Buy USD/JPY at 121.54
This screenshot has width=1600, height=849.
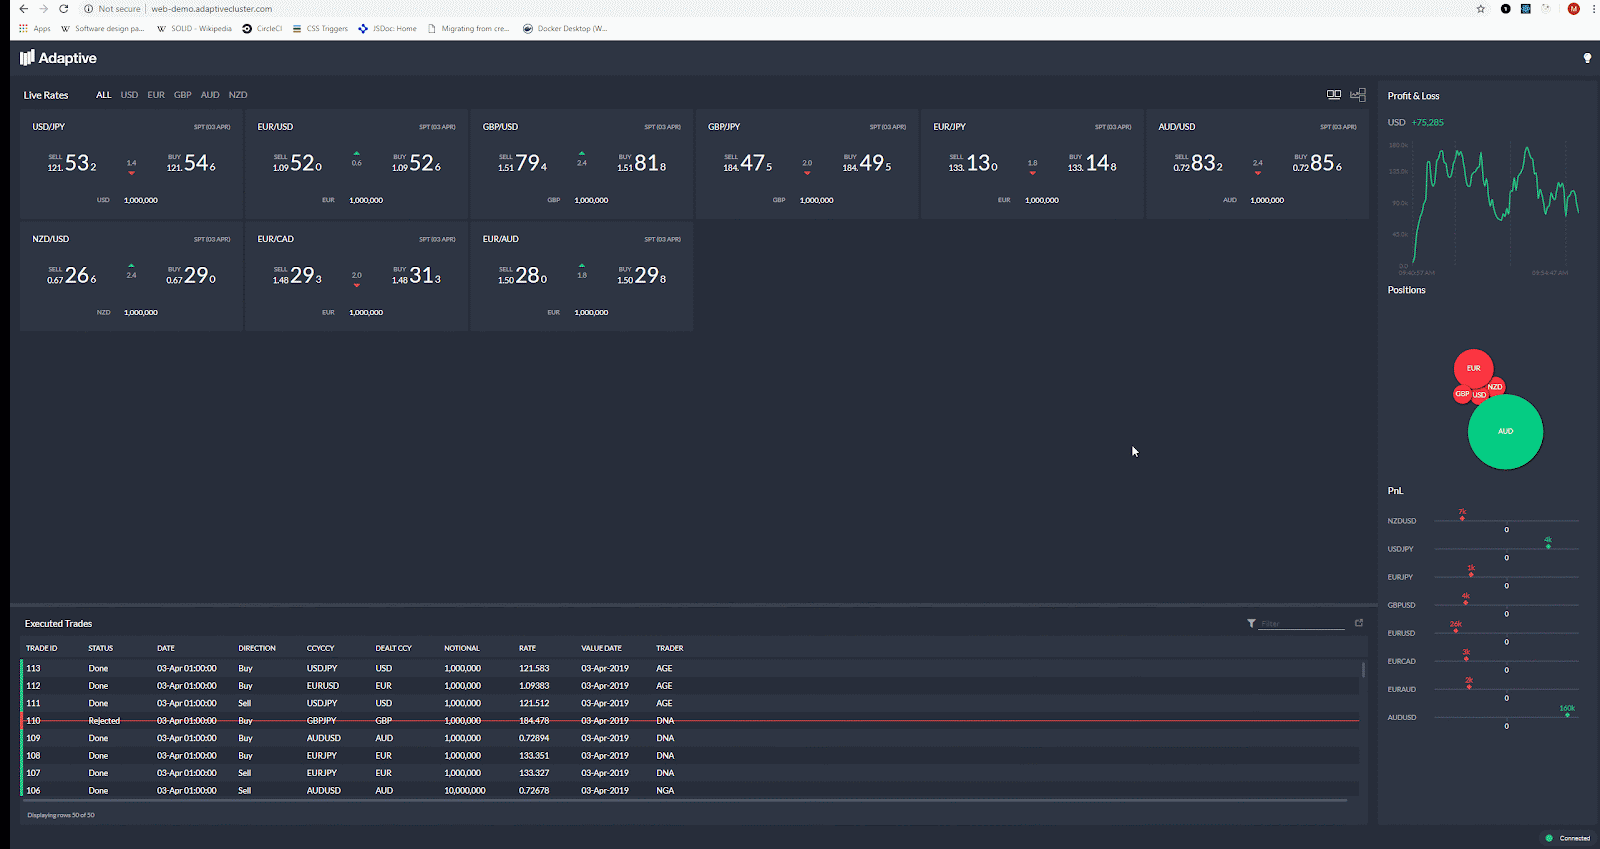tap(191, 163)
